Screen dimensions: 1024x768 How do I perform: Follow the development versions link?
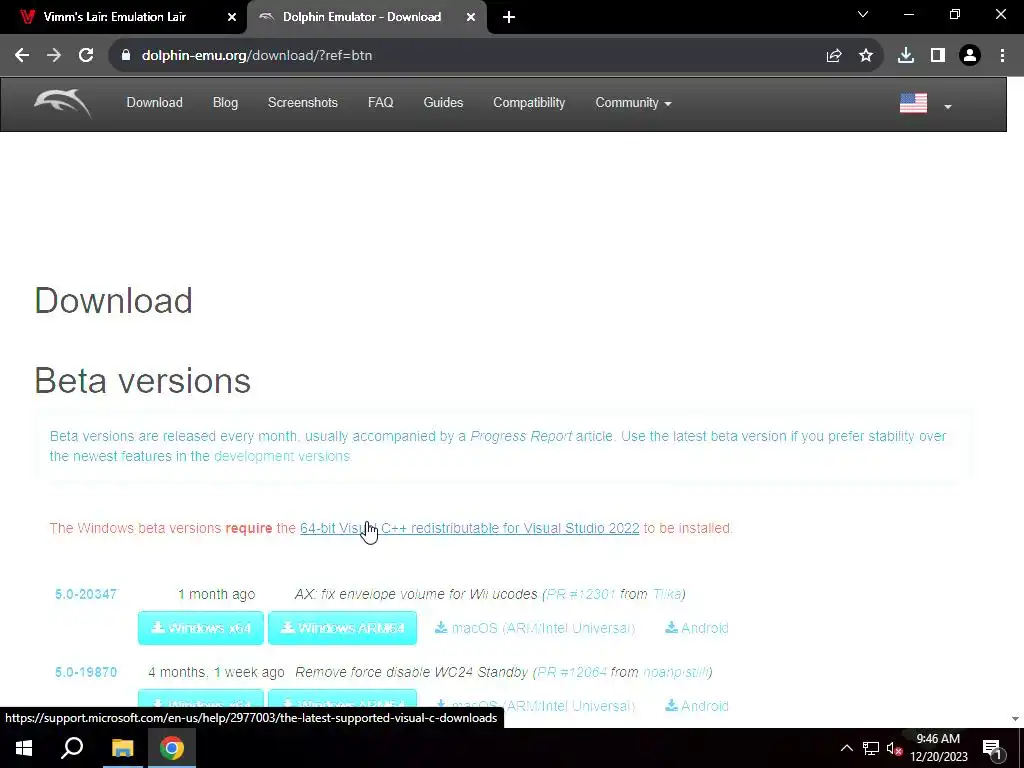point(282,456)
